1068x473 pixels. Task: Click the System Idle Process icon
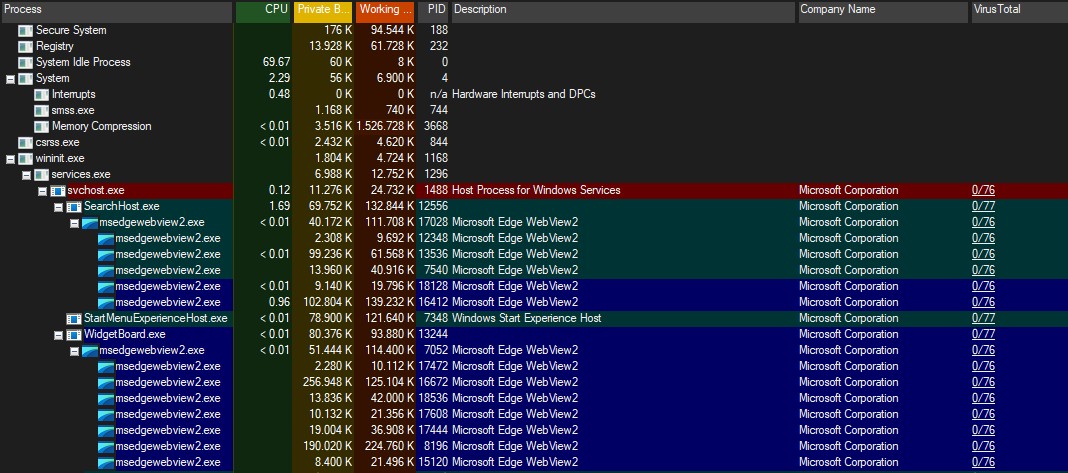26,62
